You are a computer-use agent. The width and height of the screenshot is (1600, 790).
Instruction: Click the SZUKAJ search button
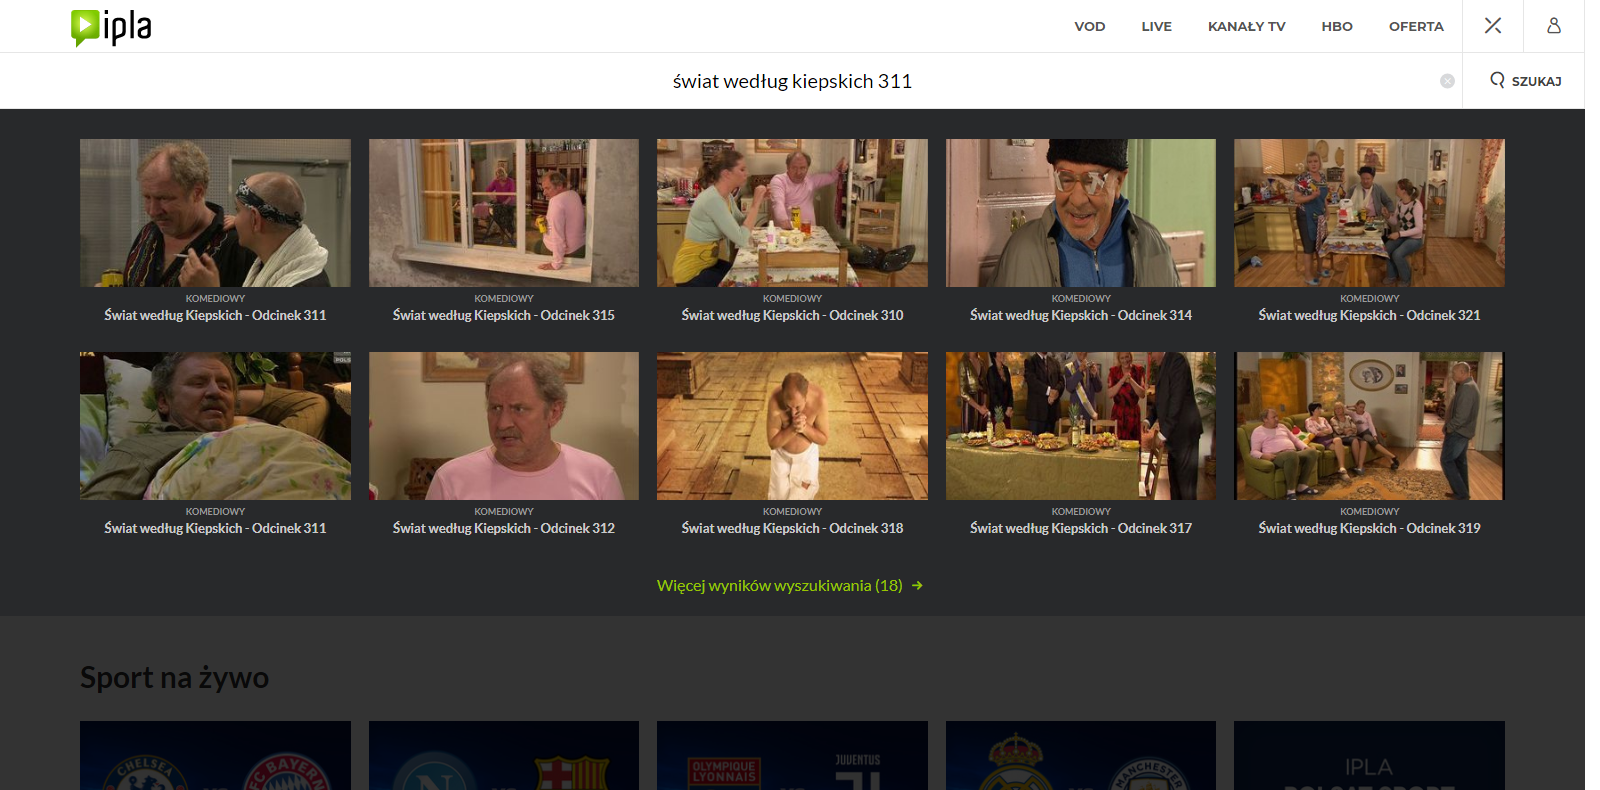point(1525,81)
